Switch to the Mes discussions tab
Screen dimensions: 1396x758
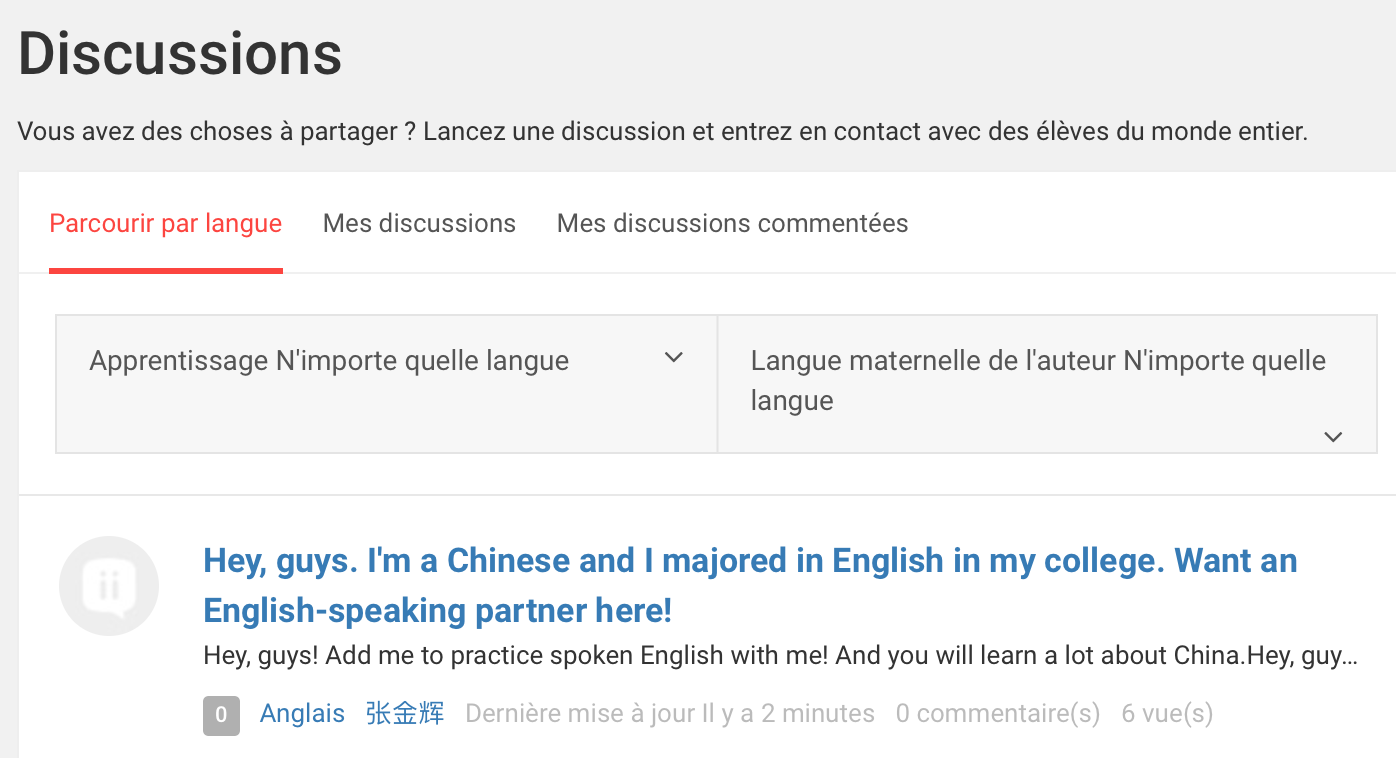click(419, 224)
